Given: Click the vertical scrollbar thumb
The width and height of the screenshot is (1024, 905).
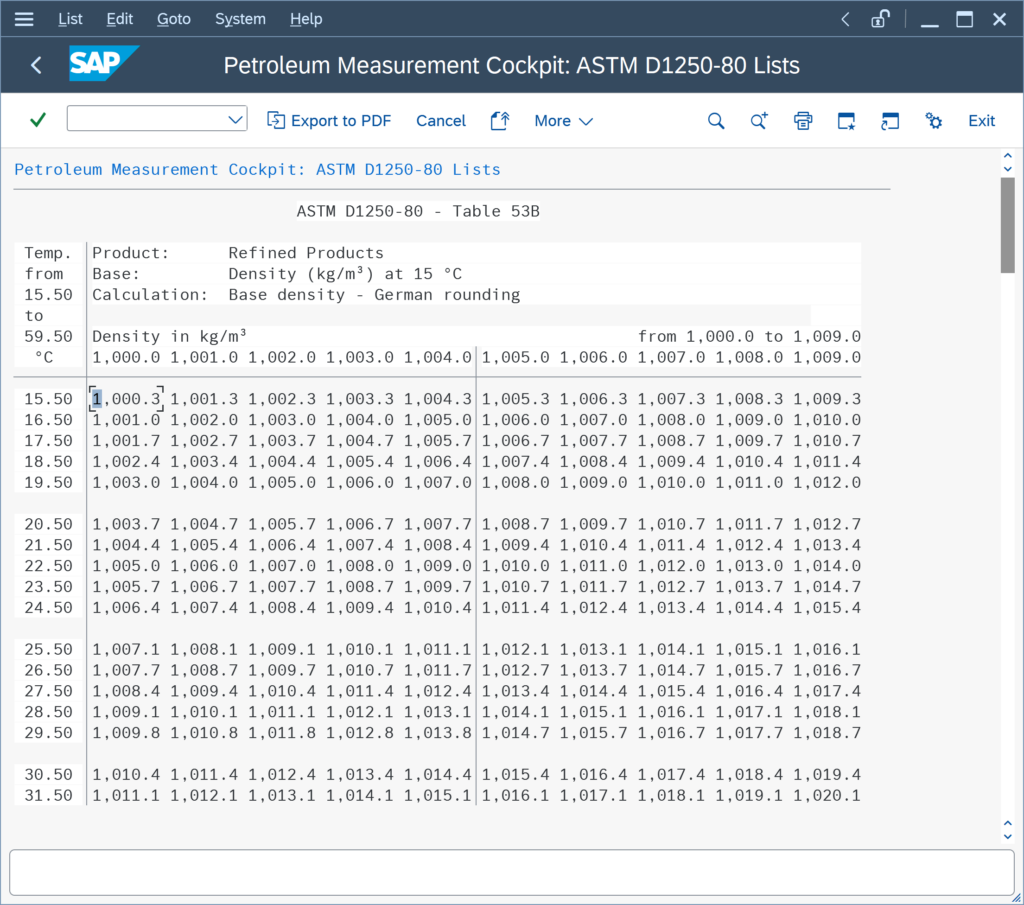Looking at the screenshot, I should (x=1007, y=225).
